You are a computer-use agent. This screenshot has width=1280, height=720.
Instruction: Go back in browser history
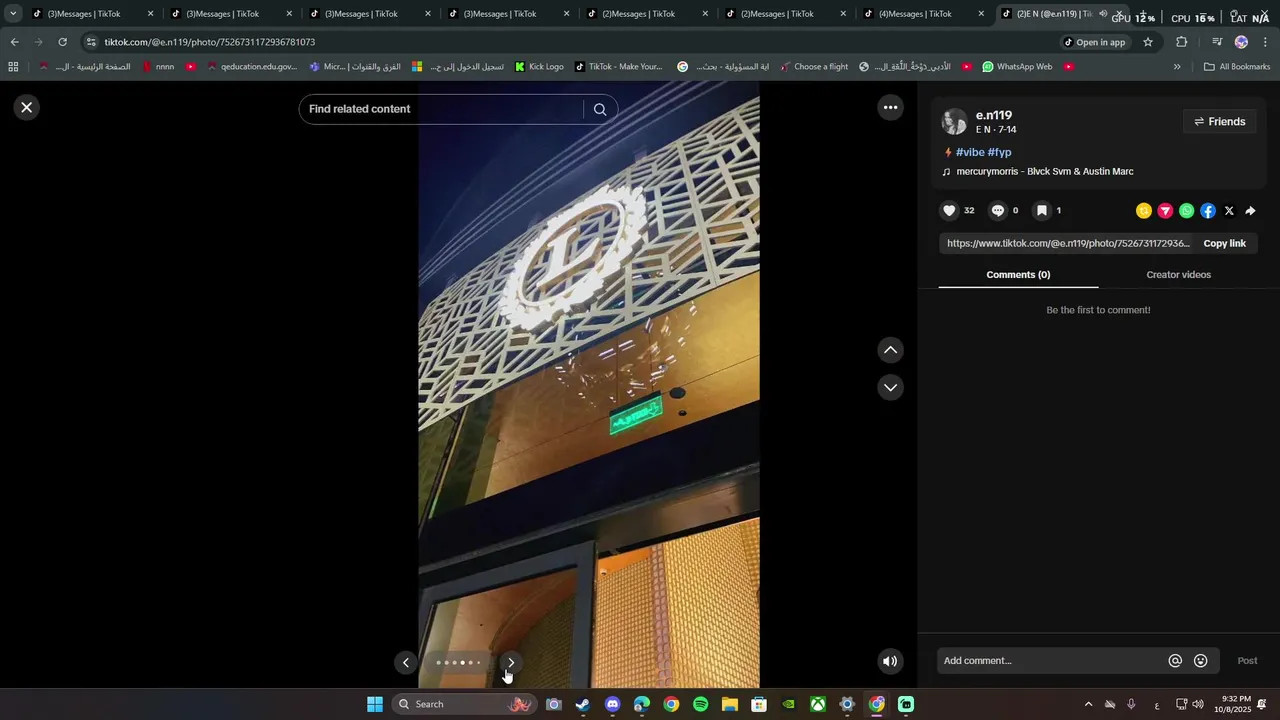point(15,42)
